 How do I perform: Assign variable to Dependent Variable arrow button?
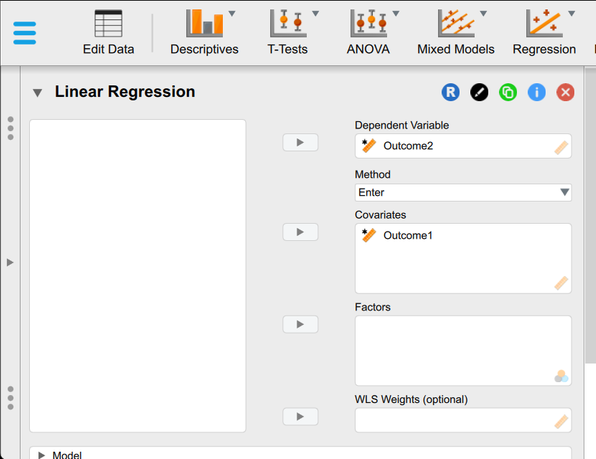300,142
